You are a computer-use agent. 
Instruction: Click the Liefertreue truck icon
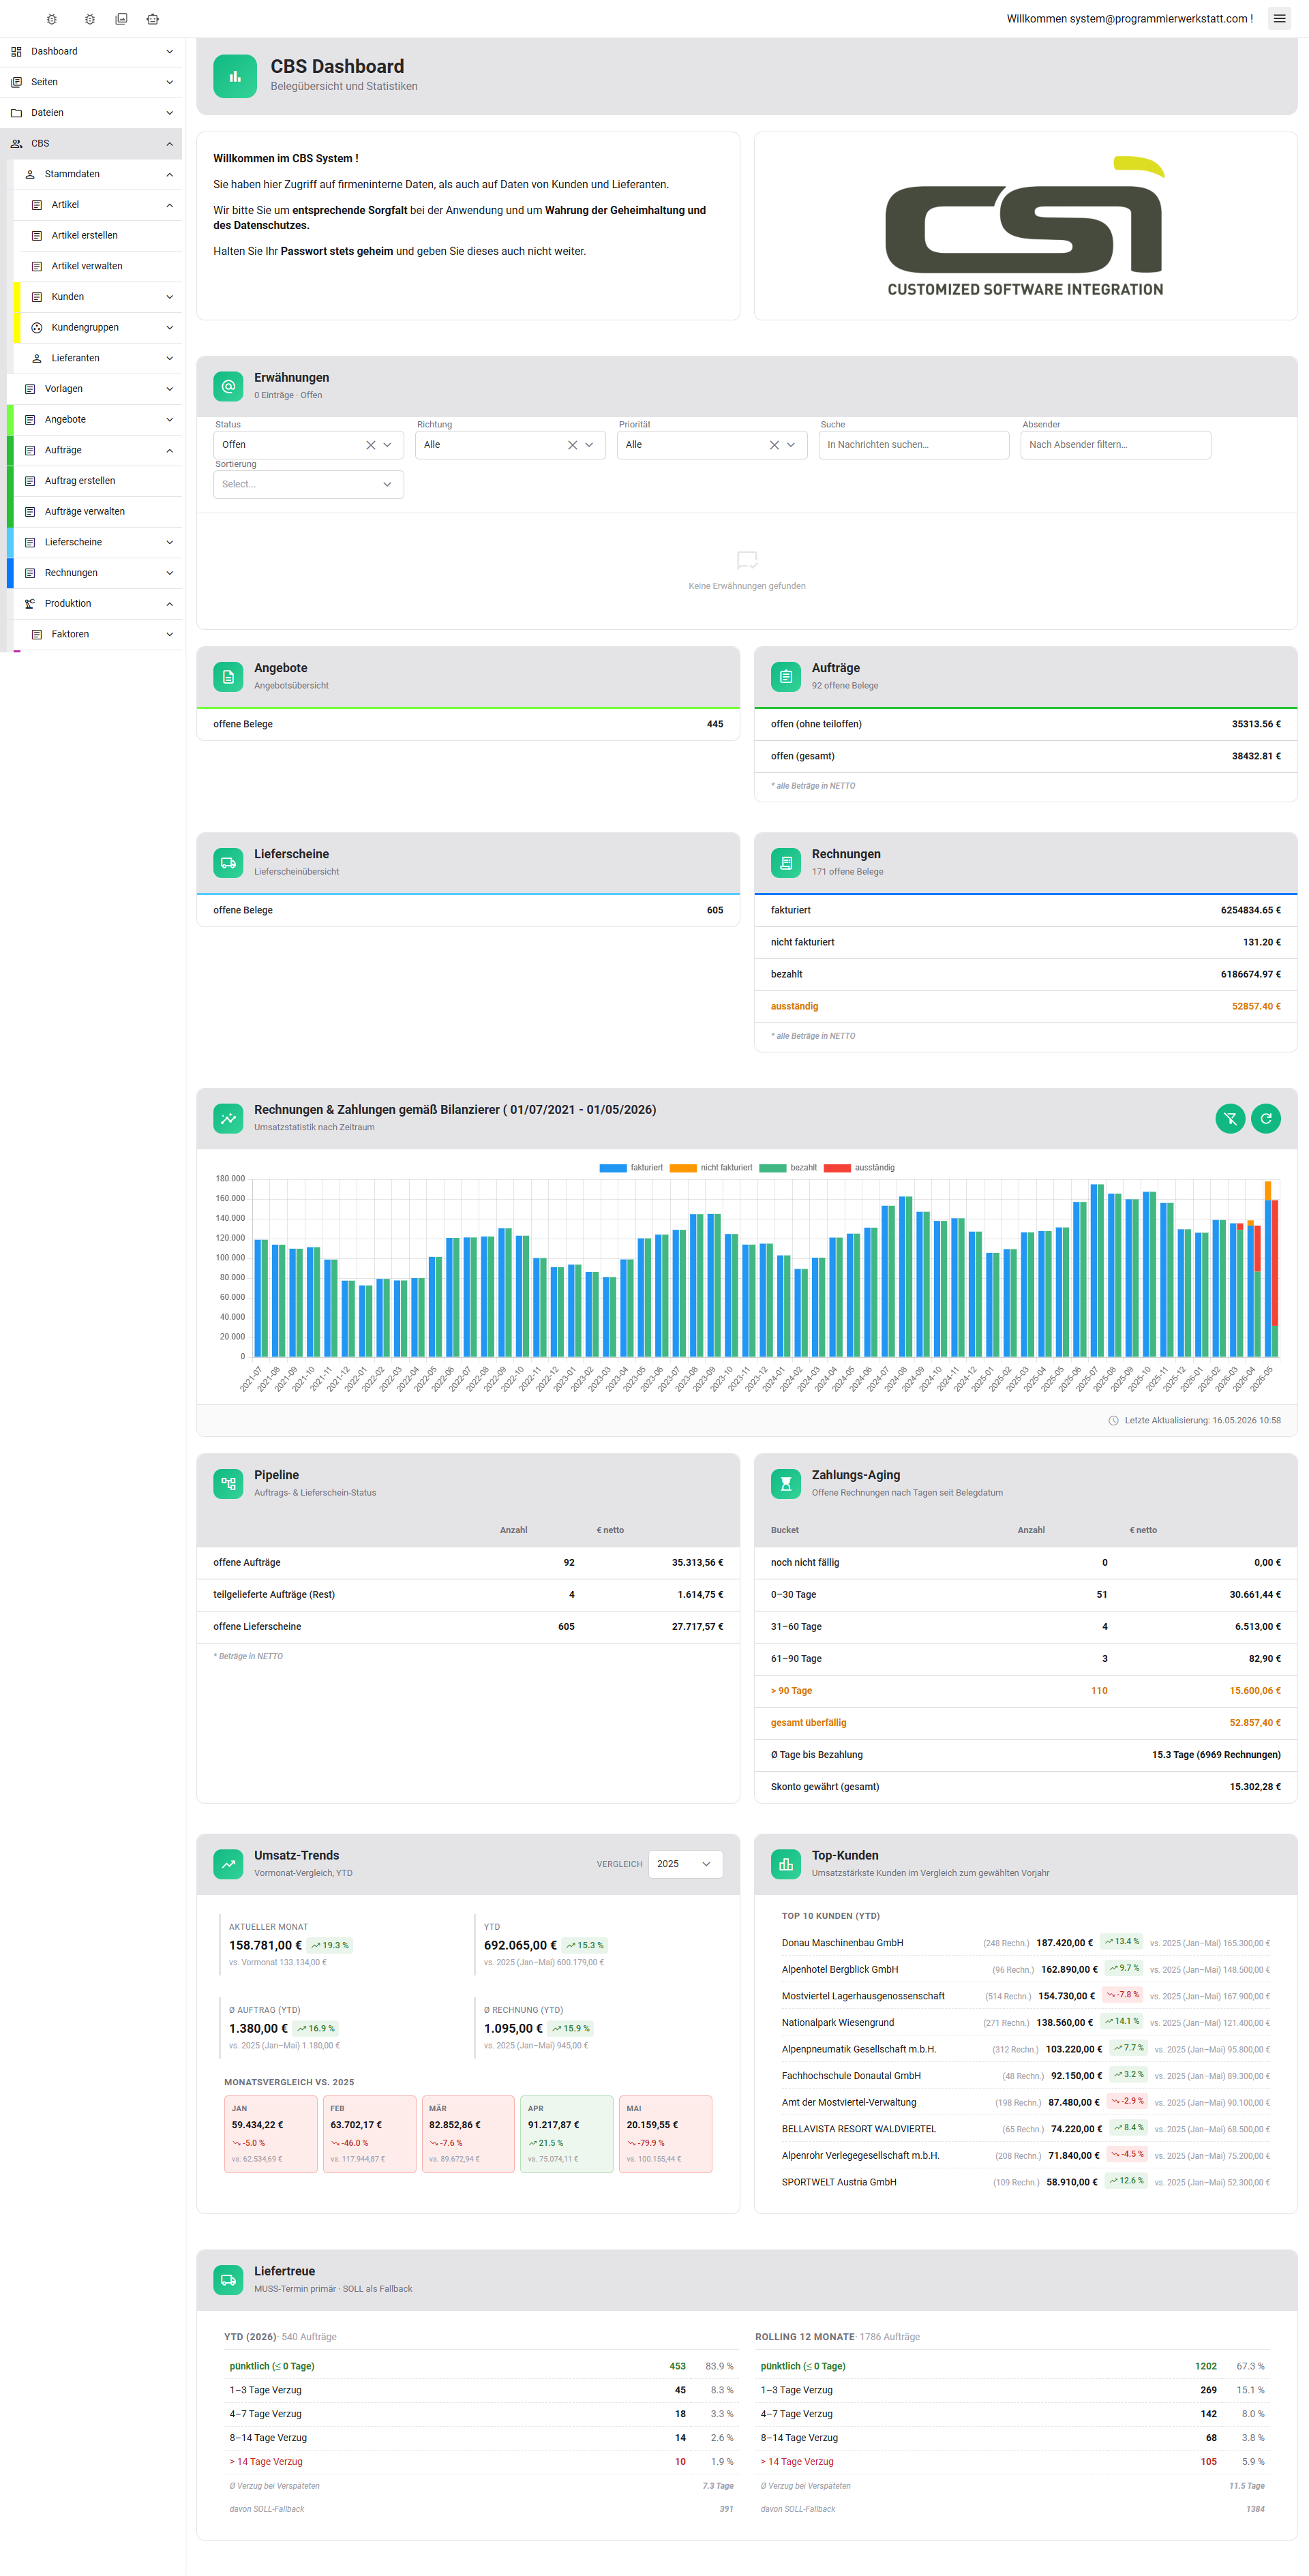pos(228,2280)
